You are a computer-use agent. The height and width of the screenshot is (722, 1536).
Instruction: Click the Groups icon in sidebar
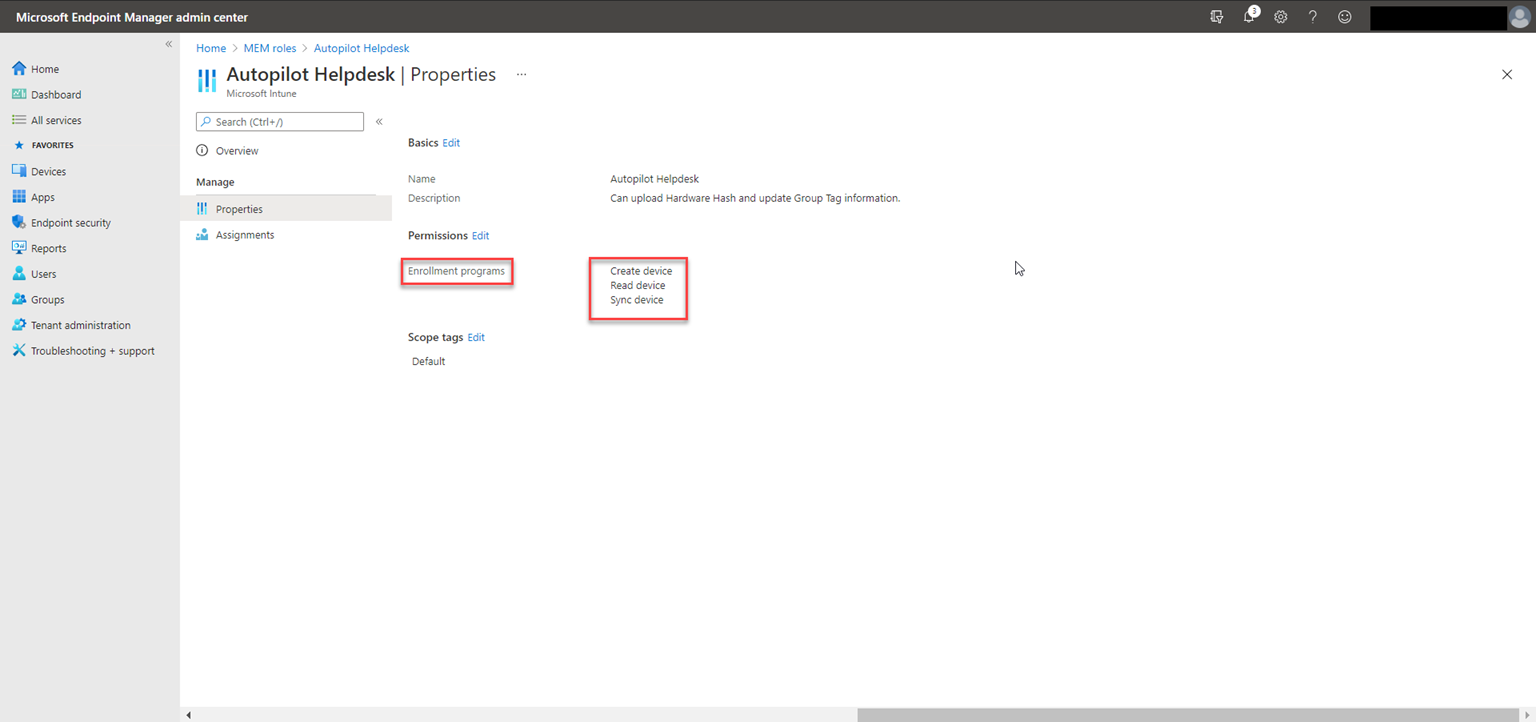19,299
